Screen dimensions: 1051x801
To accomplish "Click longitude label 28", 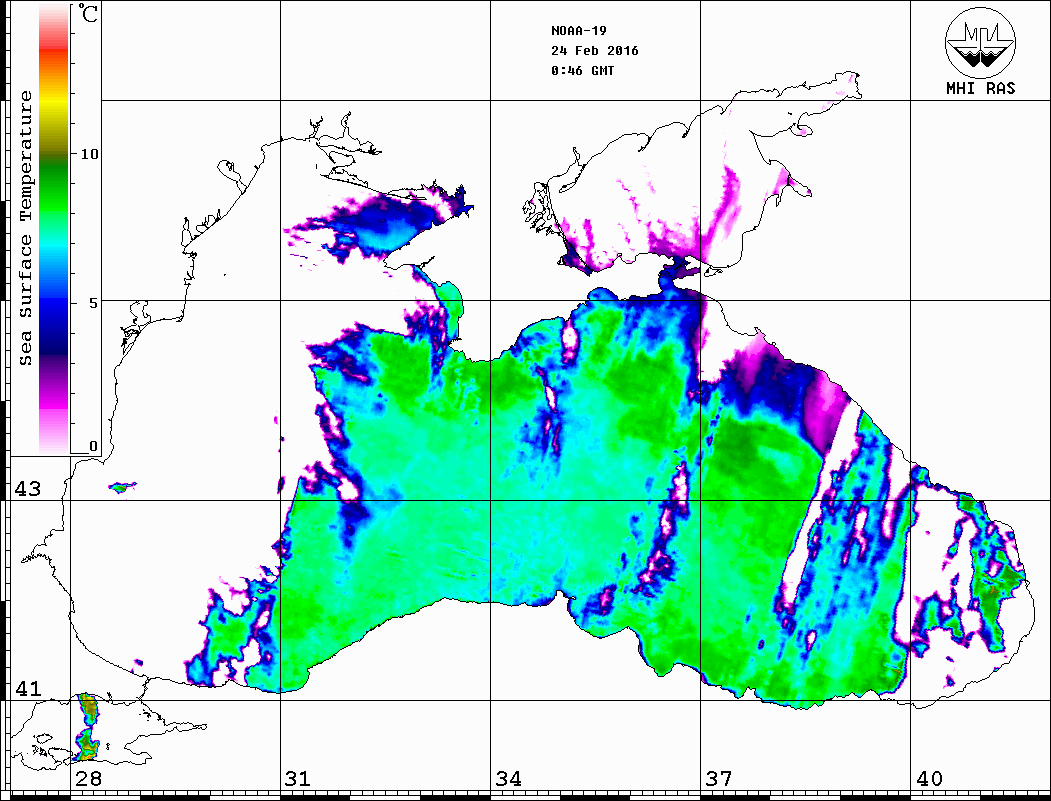I will (88, 779).
